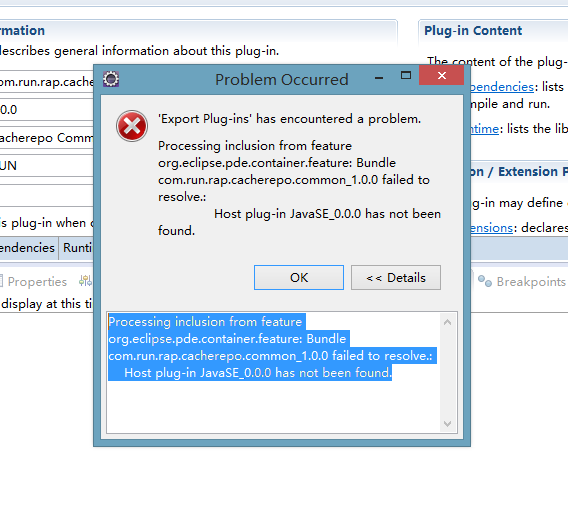Click the version input field showing 0.0
Screen dimensions: 568x505
point(46,109)
